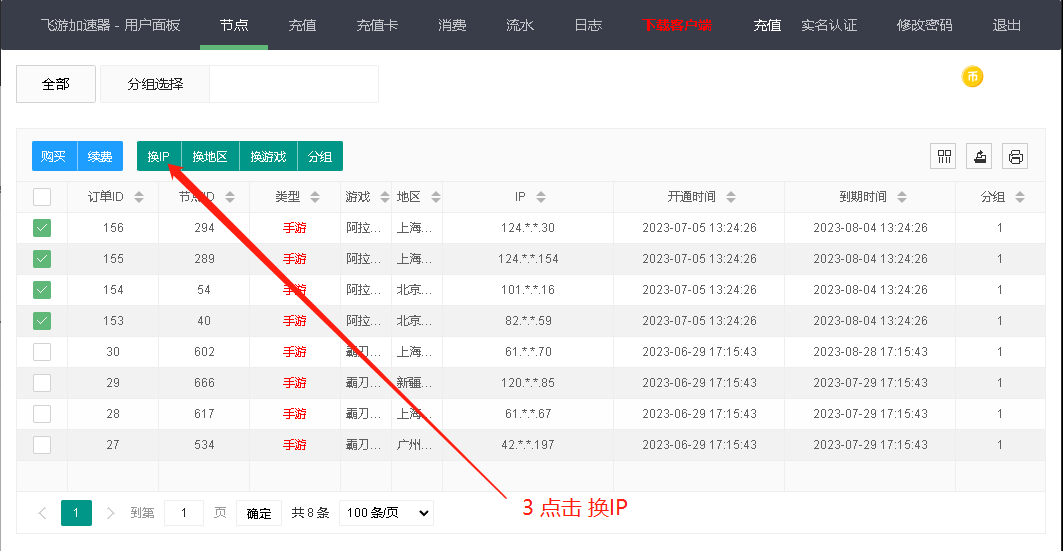The height and width of the screenshot is (551, 1063).
Task: Click the 2023-08-28 17:15:43 expiry cell
Action: pyautogui.click(x=870, y=352)
